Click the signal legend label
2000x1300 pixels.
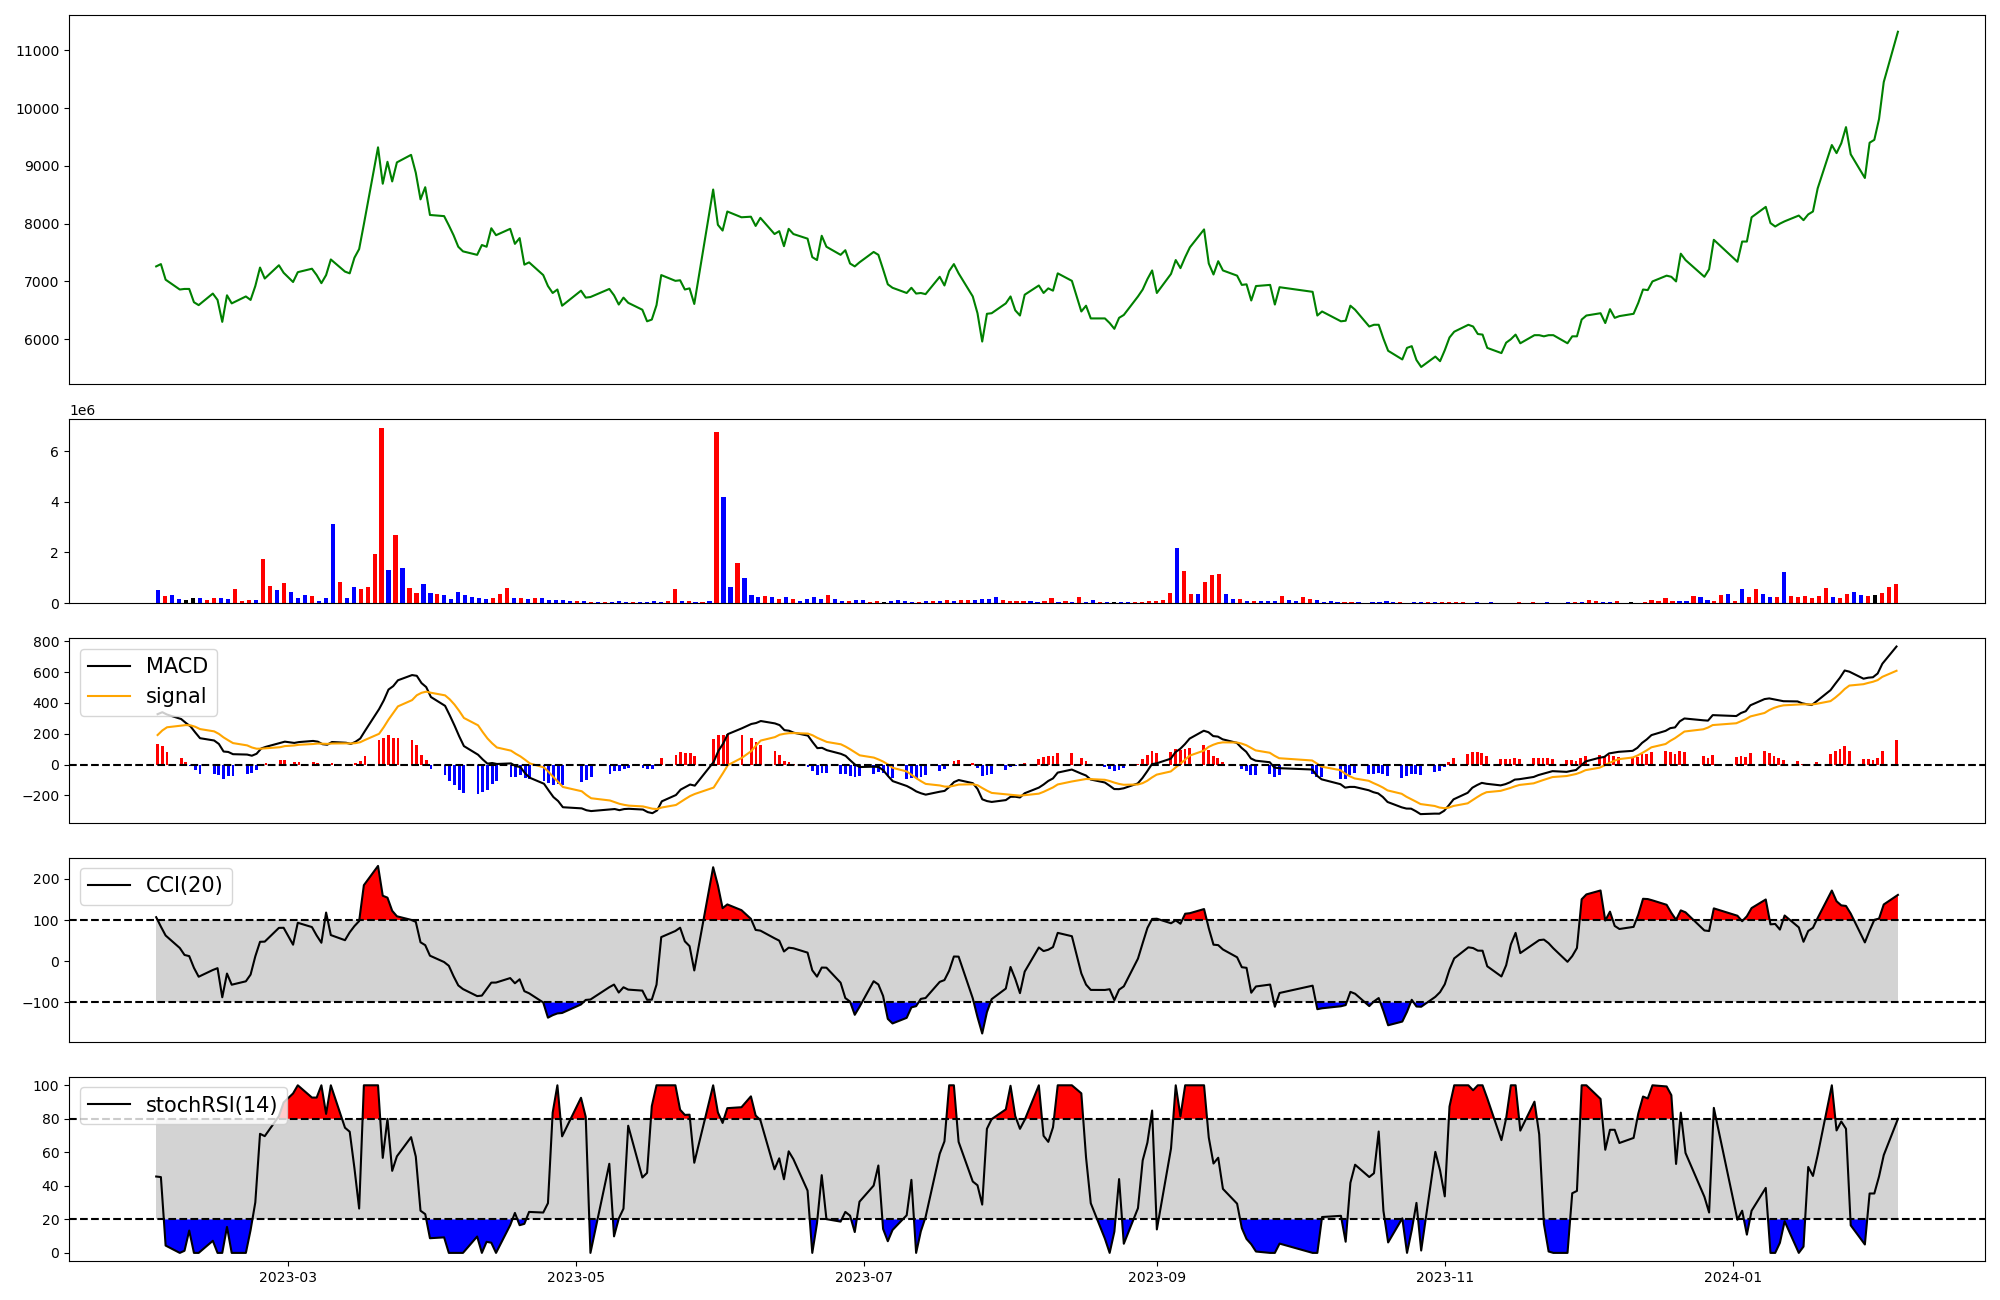pos(176,696)
